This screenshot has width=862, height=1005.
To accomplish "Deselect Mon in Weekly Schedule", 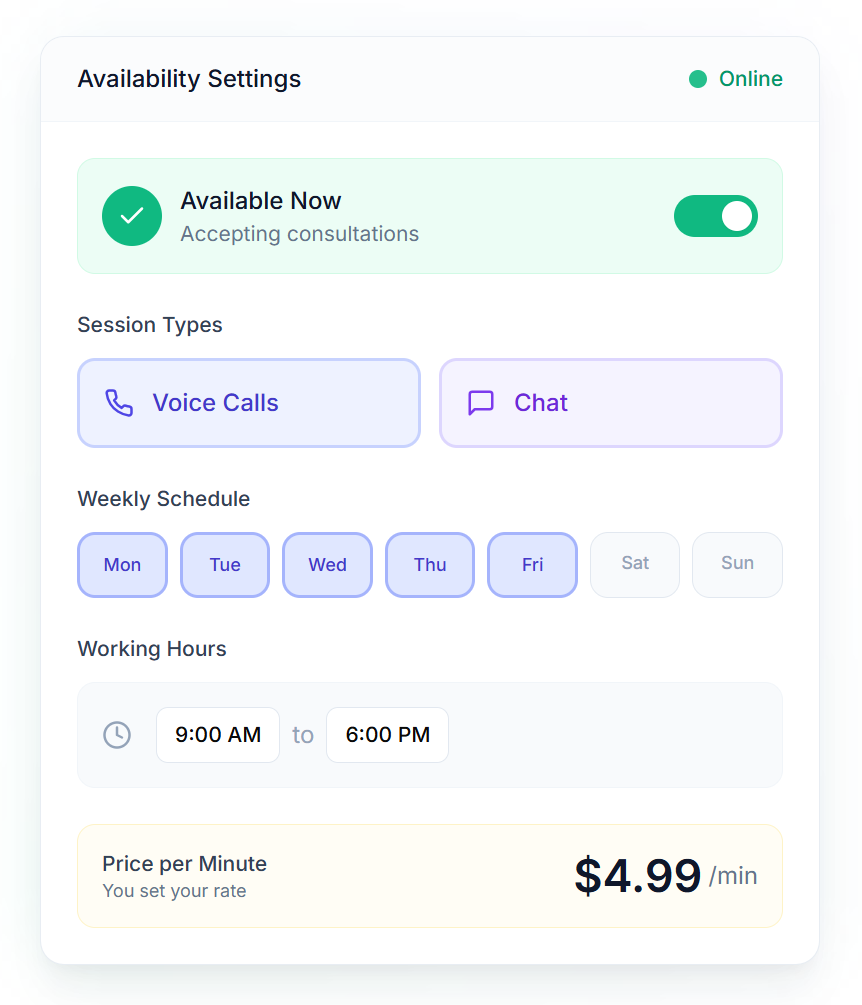I will coord(122,565).
